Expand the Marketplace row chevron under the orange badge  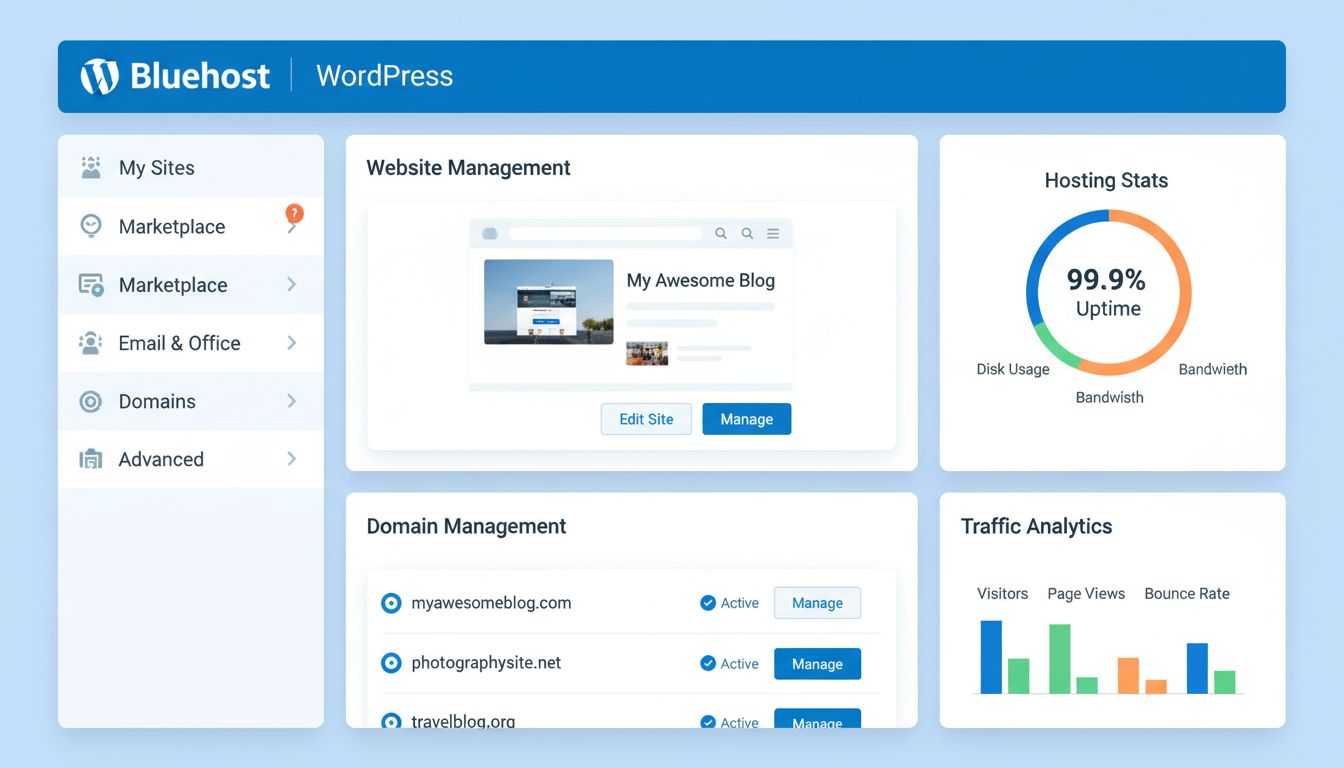(292, 228)
